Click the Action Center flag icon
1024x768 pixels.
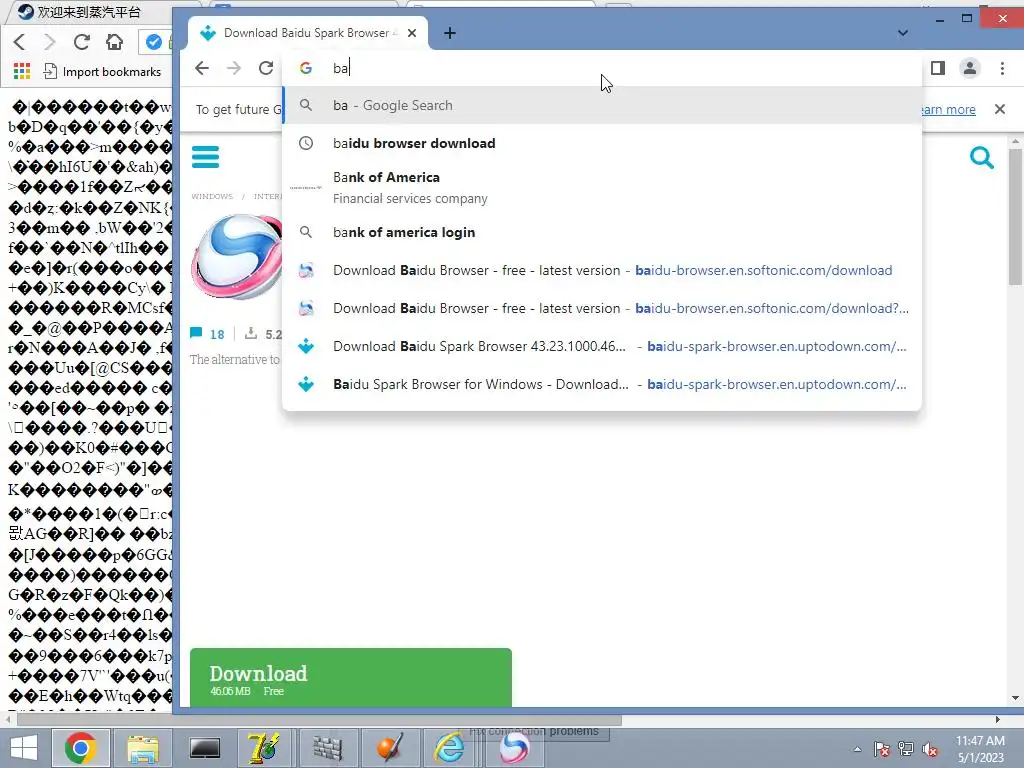[x=881, y=749]
